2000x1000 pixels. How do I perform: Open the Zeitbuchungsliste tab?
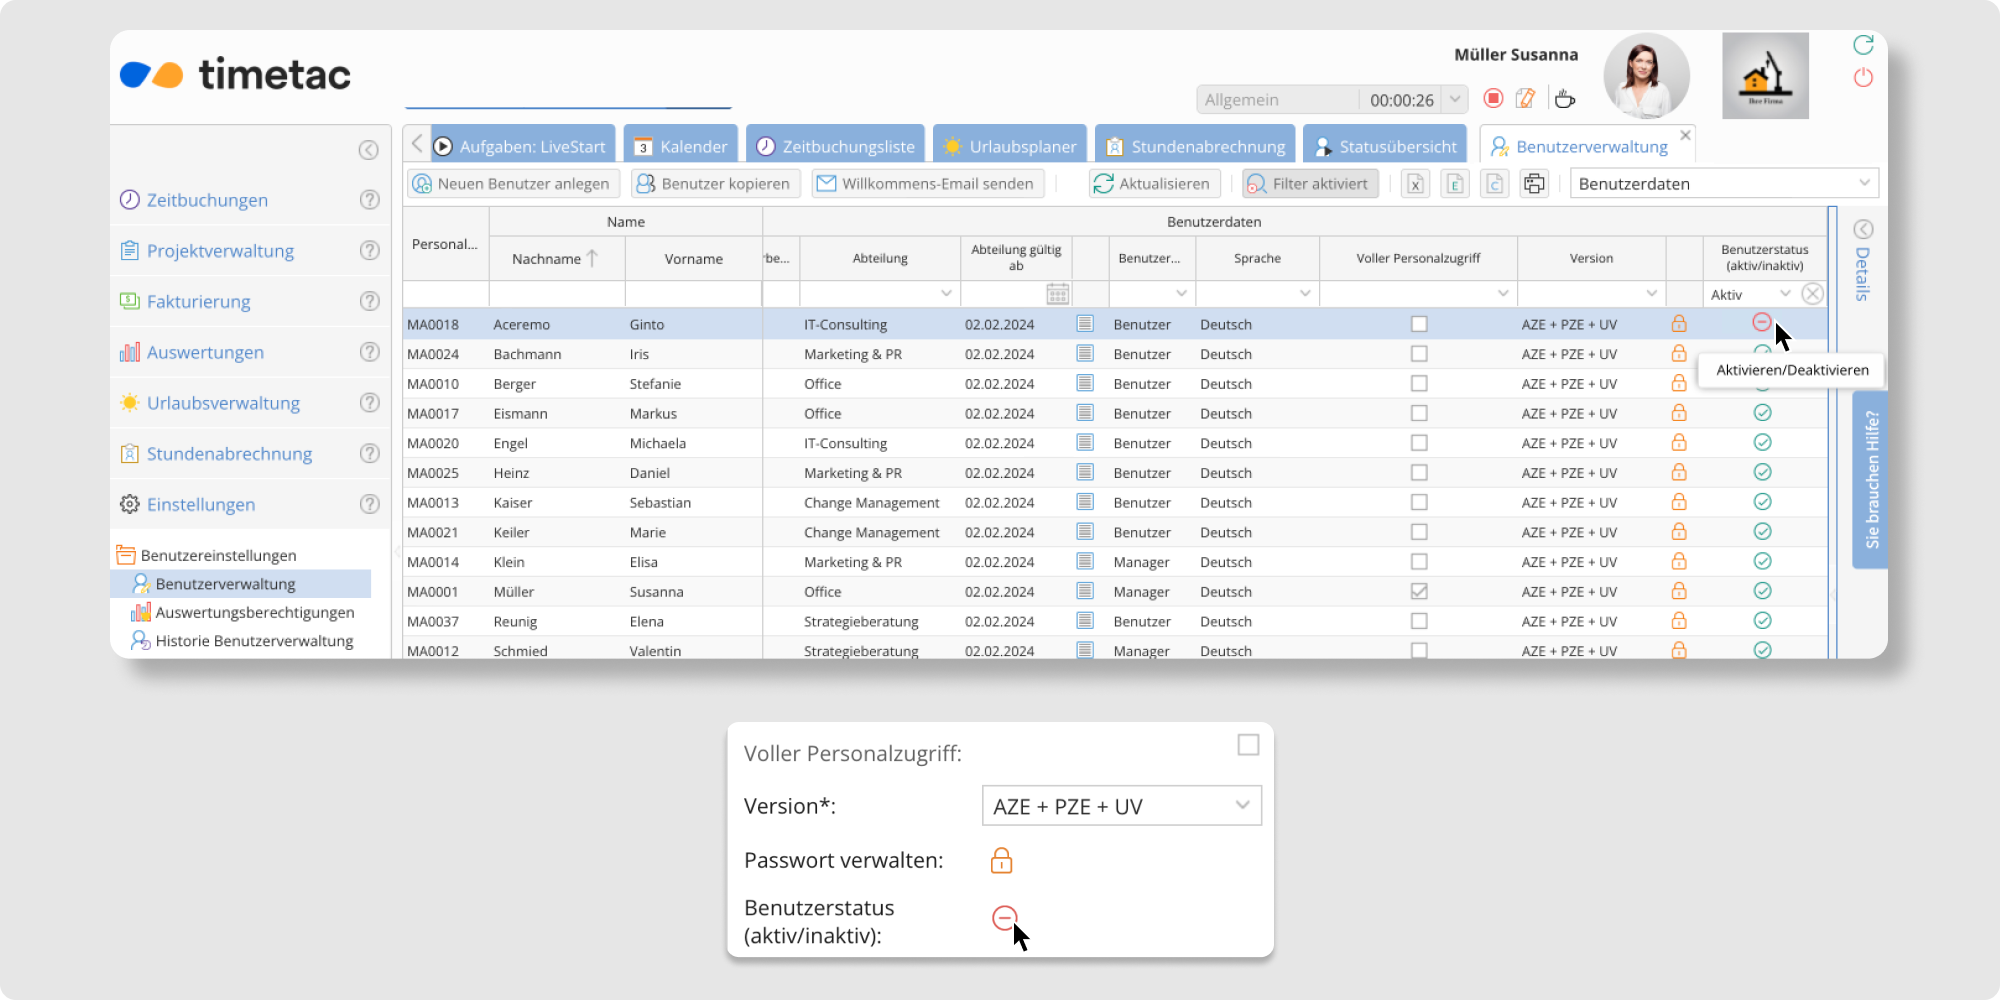pos(836,146)
